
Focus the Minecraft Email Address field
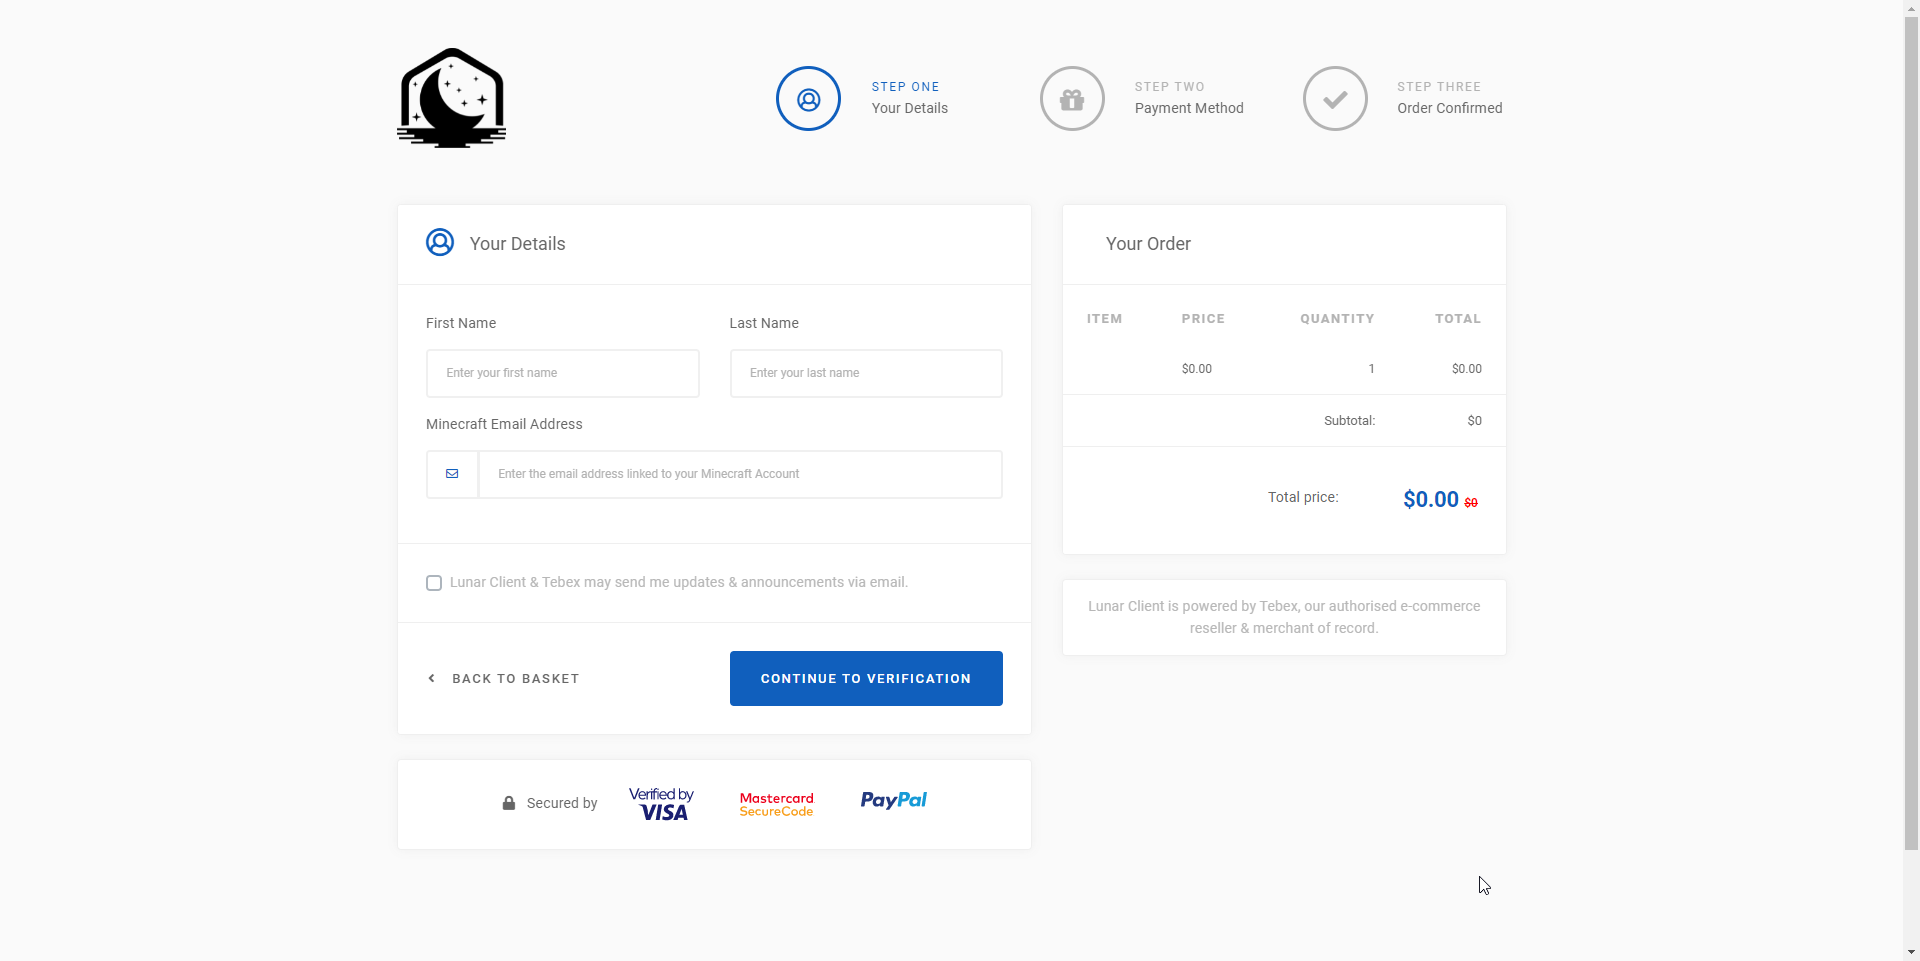coord(740,474)
